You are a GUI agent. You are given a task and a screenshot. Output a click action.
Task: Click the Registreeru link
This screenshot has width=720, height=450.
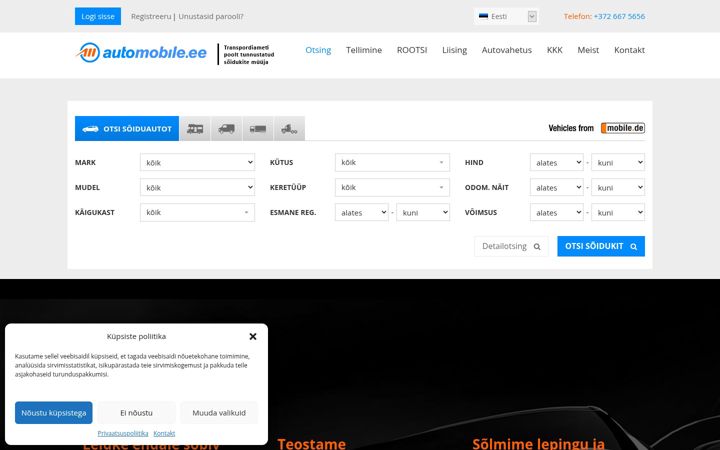tap(151, 17)
